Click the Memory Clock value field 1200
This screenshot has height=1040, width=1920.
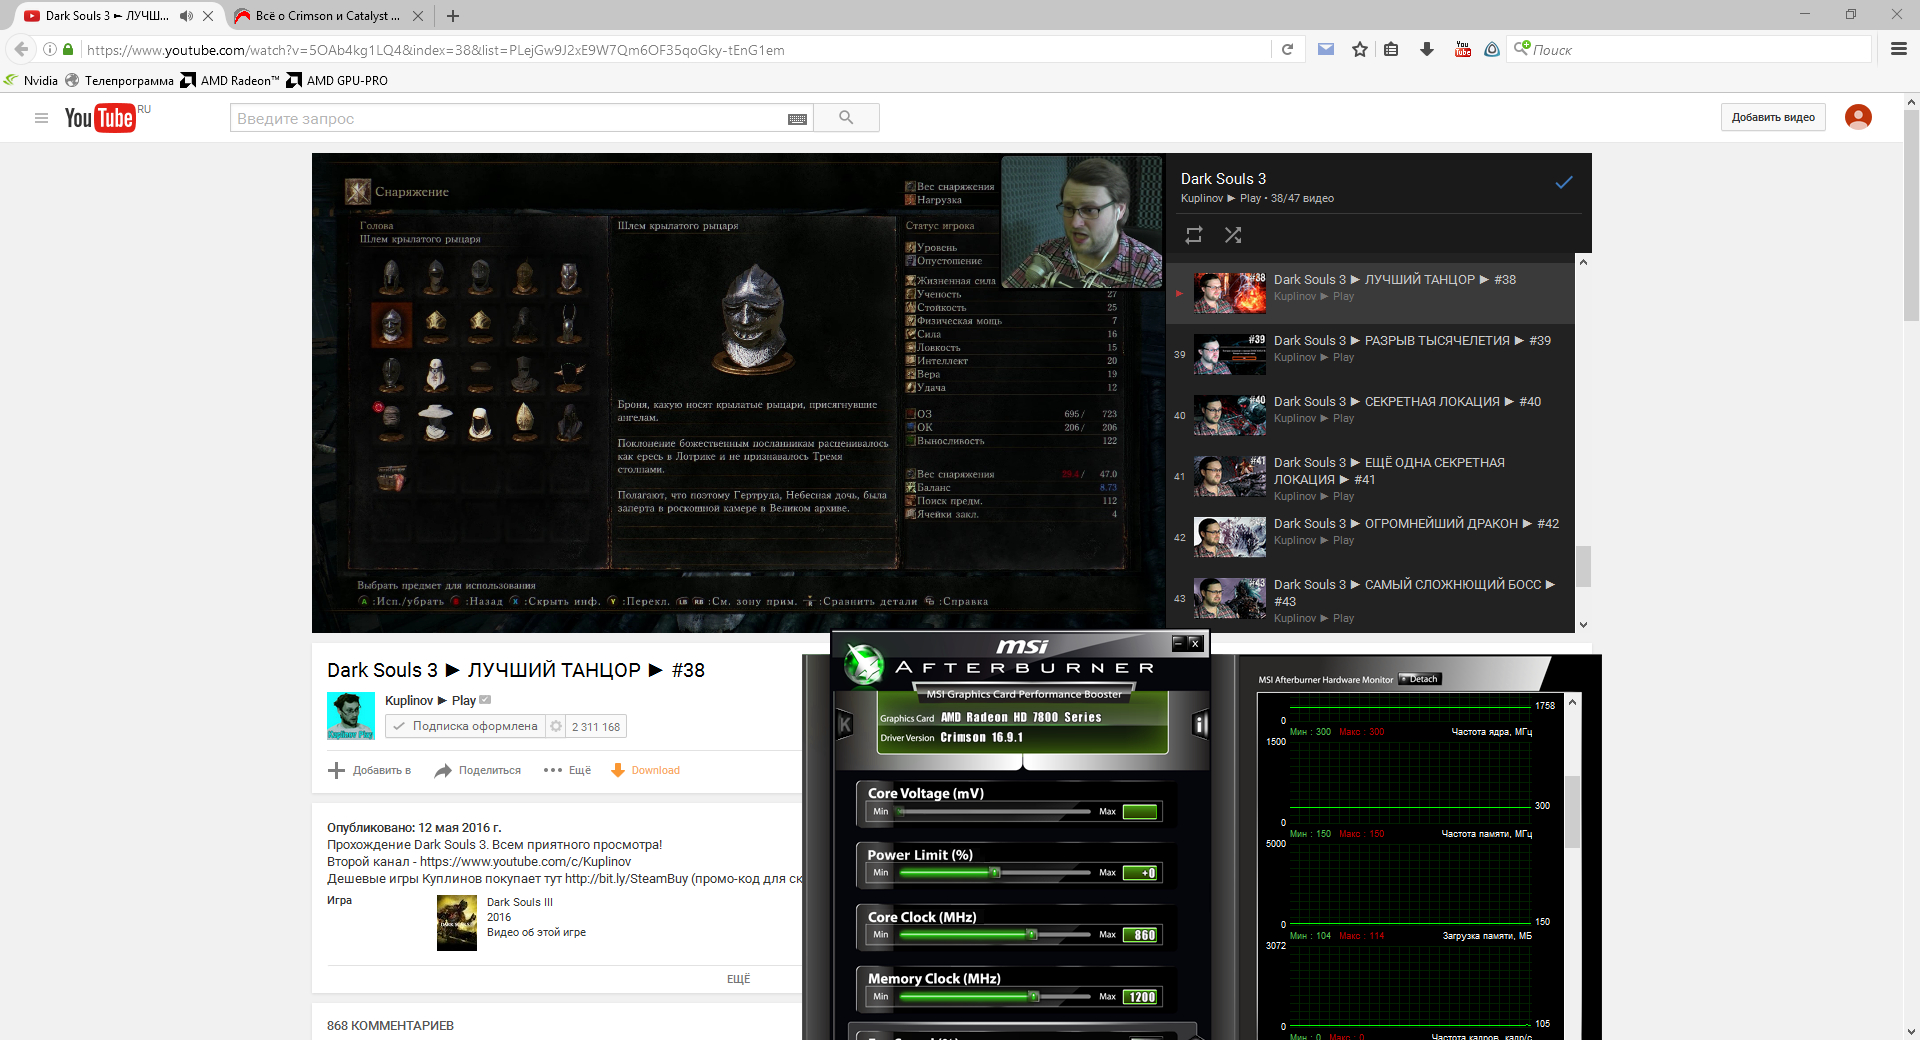click(x=1140, y=997)
